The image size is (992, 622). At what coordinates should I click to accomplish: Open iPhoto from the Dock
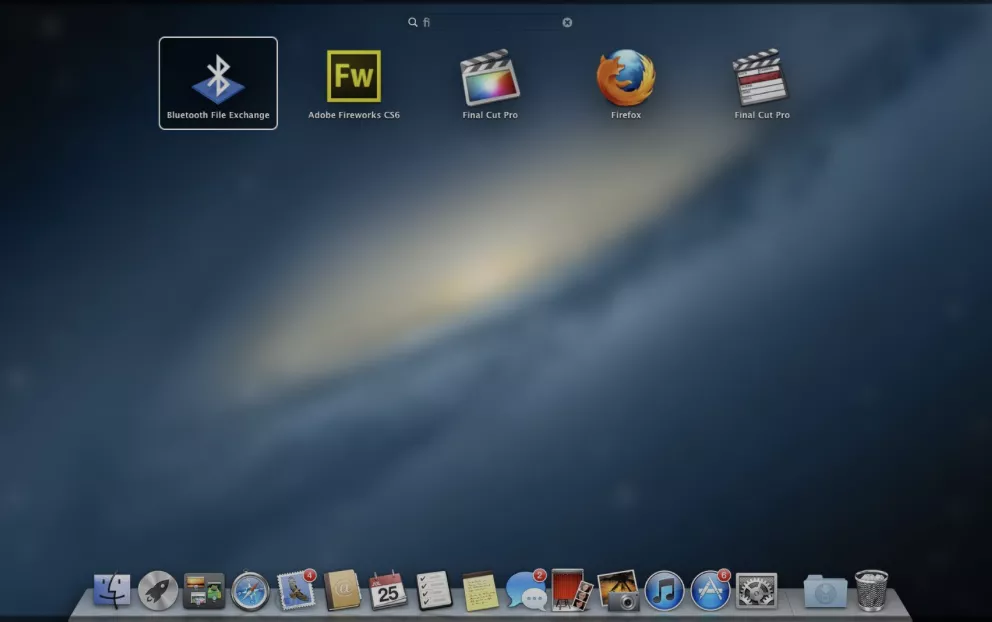[618, 591]
